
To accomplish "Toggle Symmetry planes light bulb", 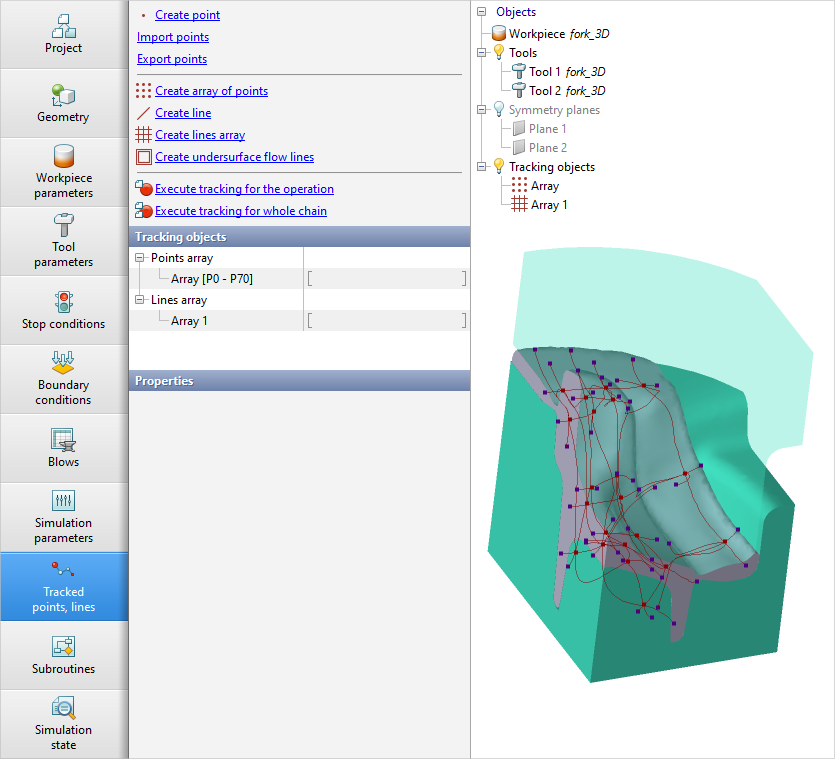I will tap(498, 110).
